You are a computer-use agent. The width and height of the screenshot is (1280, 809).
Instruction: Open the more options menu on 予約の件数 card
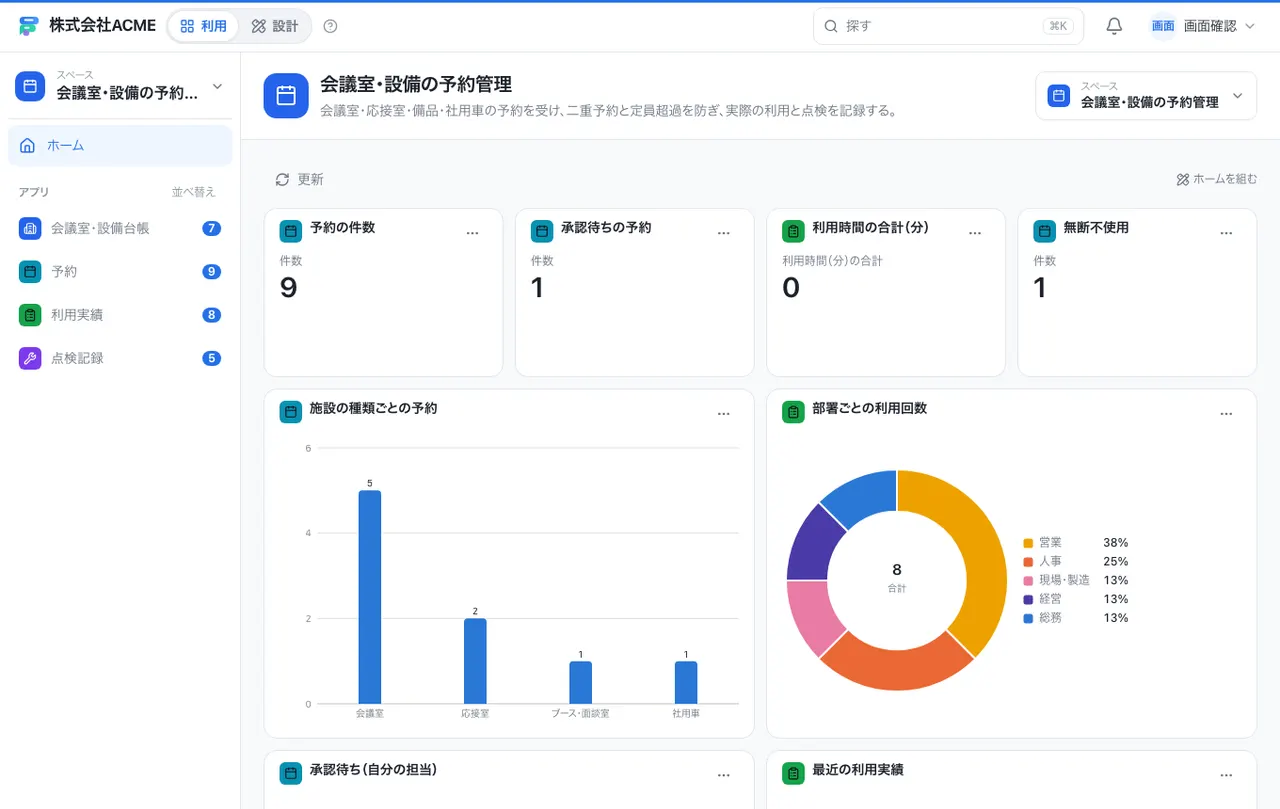tap(473, 232)
